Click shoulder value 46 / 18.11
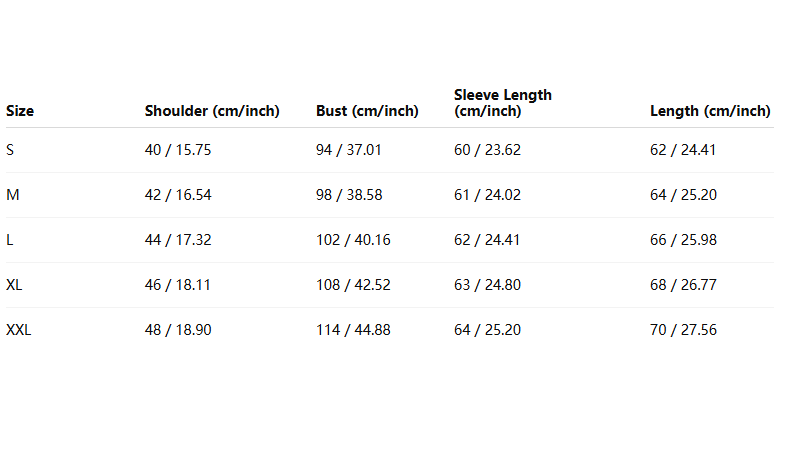Viewport: 789px width, 468px height. tap(178, 285)
